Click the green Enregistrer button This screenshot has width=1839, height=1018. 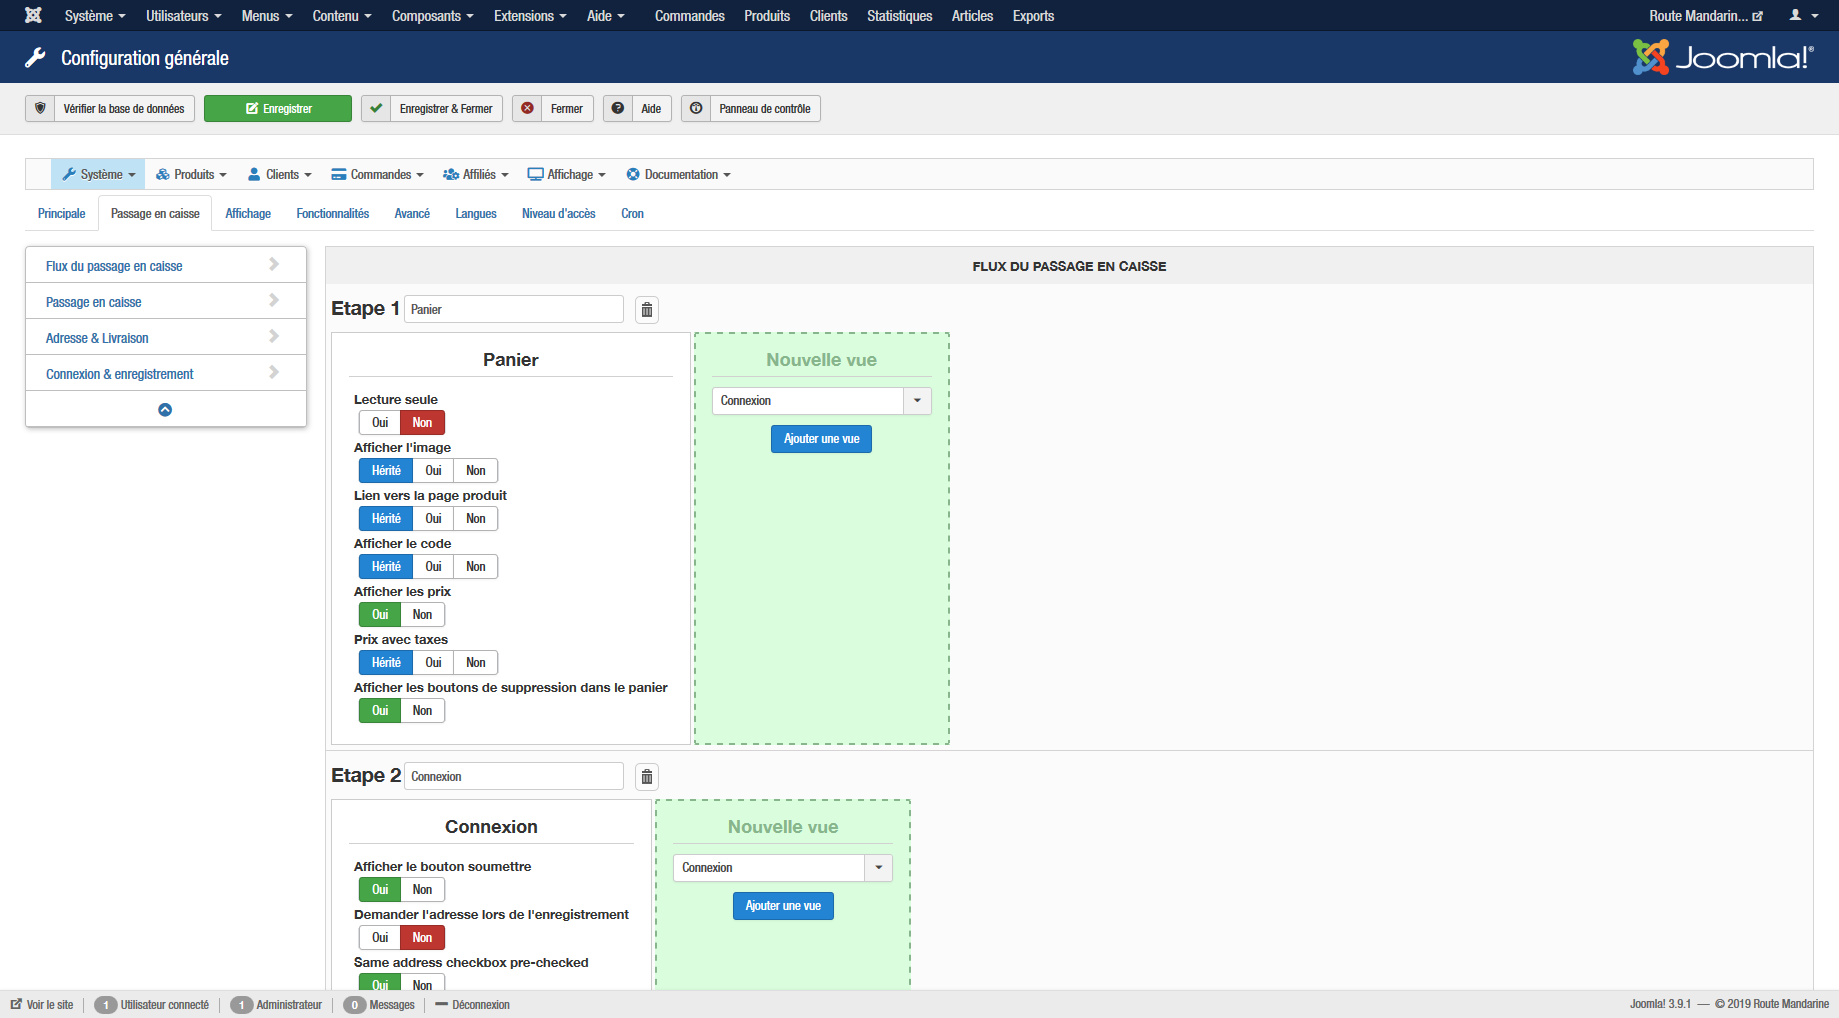click(278, 108)
